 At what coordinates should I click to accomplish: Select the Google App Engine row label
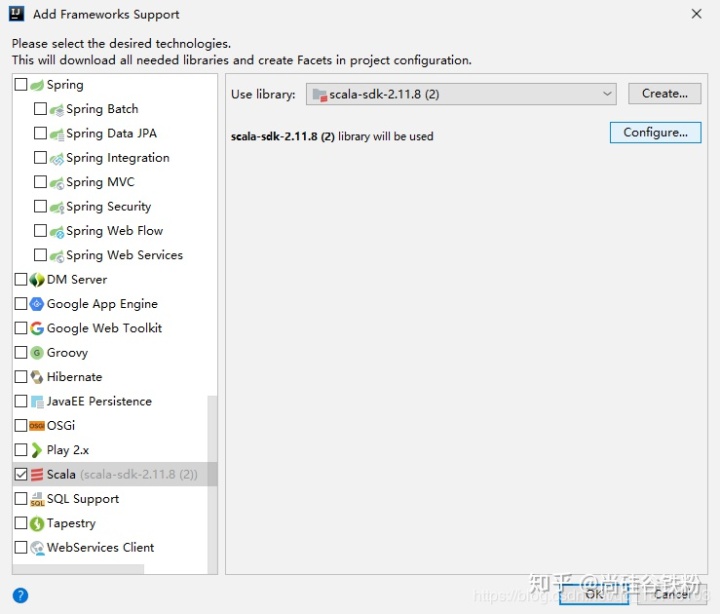point(102,304)
